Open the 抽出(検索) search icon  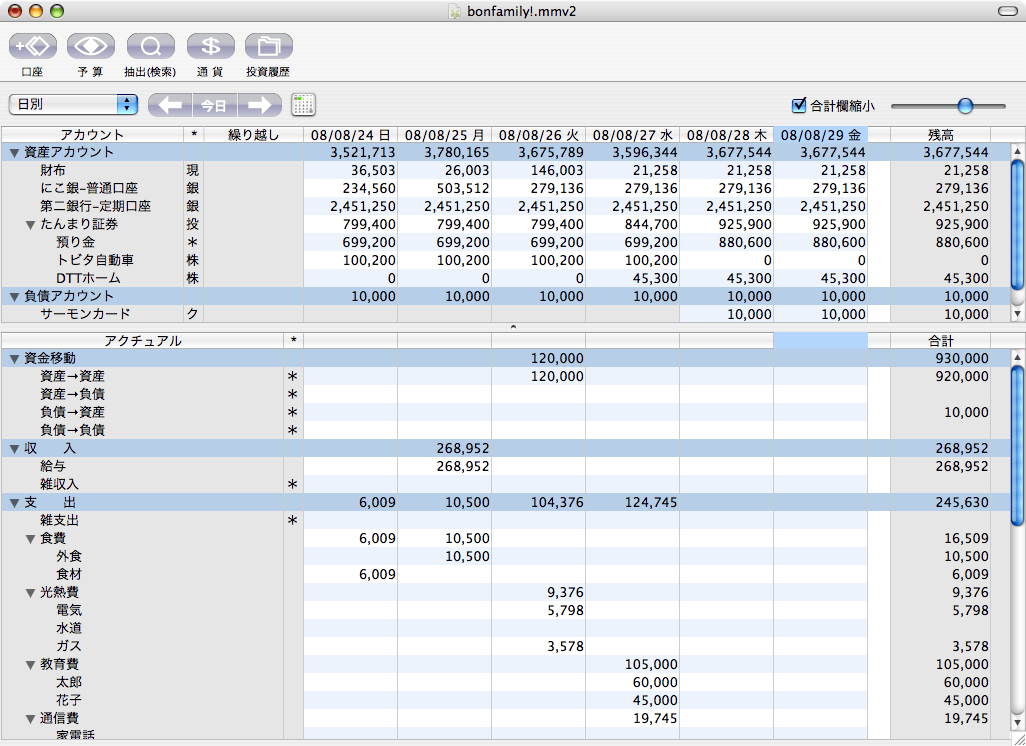tap(150, 46)
